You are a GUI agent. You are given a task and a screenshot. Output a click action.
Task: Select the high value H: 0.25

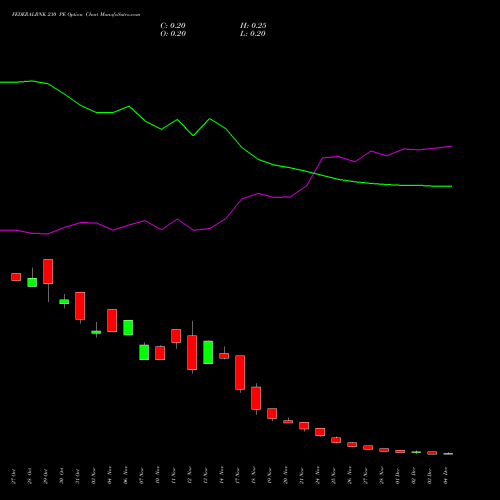(x=253, y=26)
